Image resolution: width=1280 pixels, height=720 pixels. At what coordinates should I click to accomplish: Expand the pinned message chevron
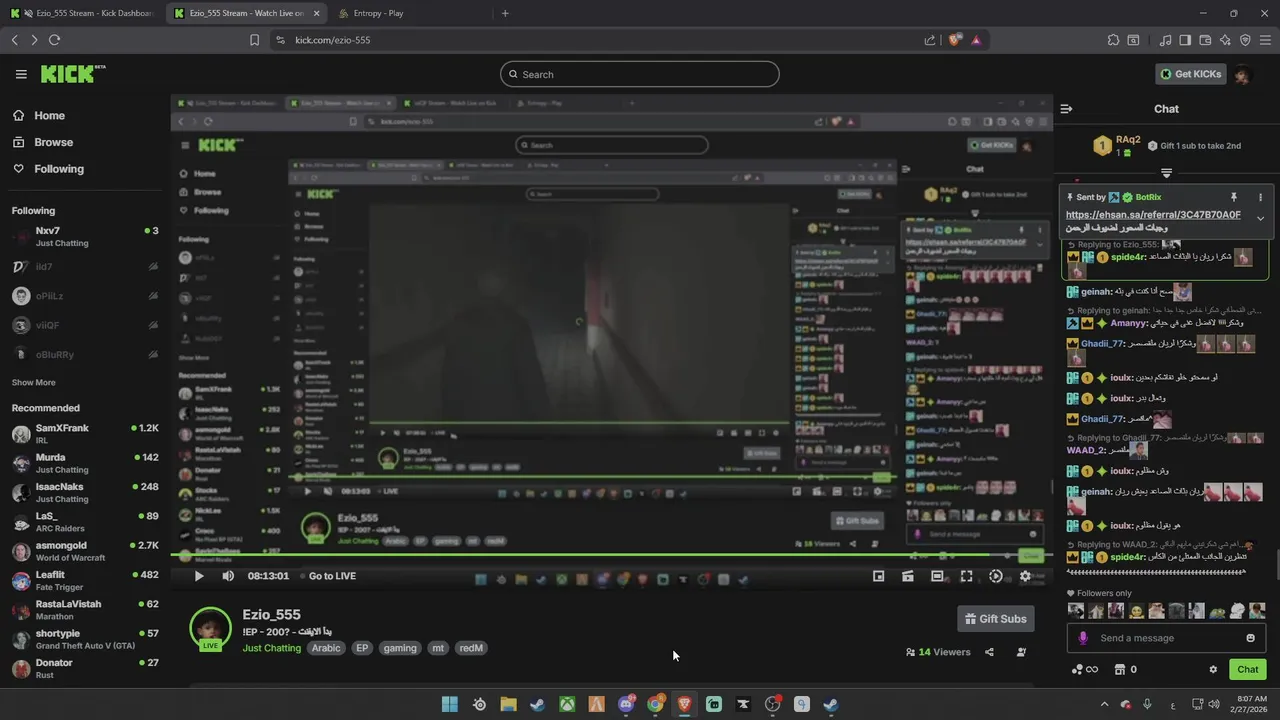click(1260, 218)
